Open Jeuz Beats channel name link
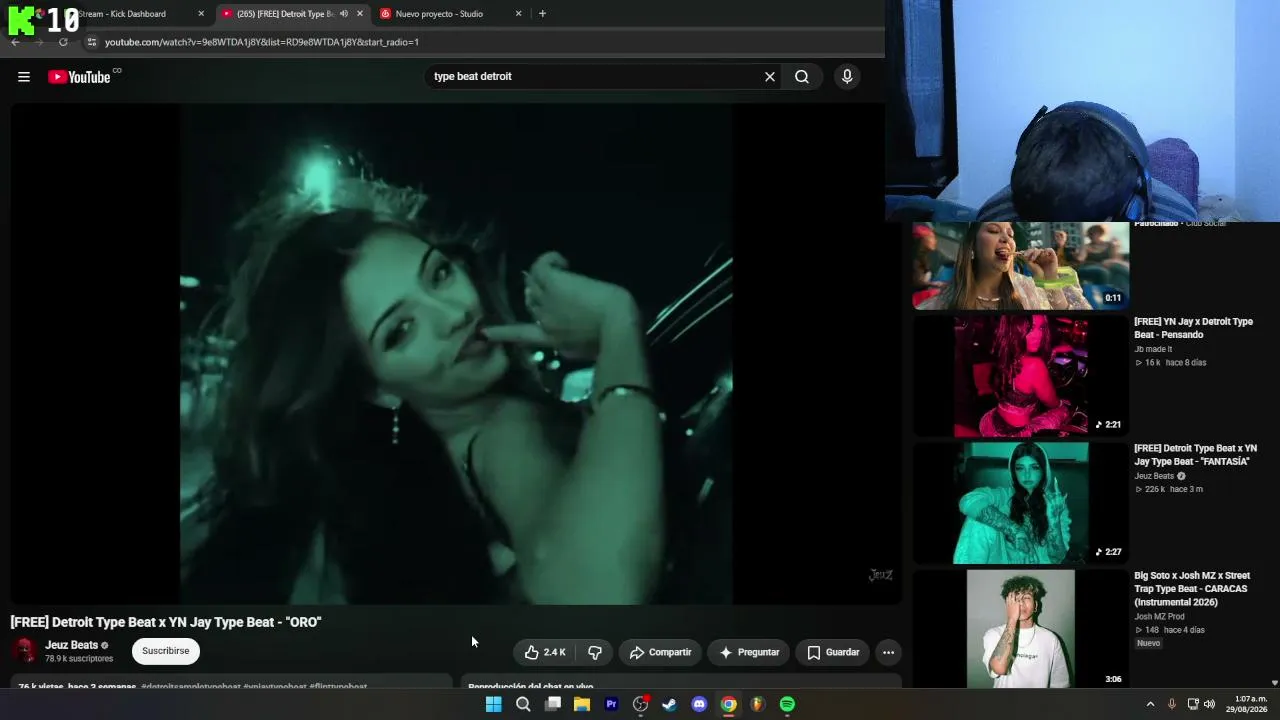The width and height of the screenshot is (1280, 720). click(x=71, y=645)
